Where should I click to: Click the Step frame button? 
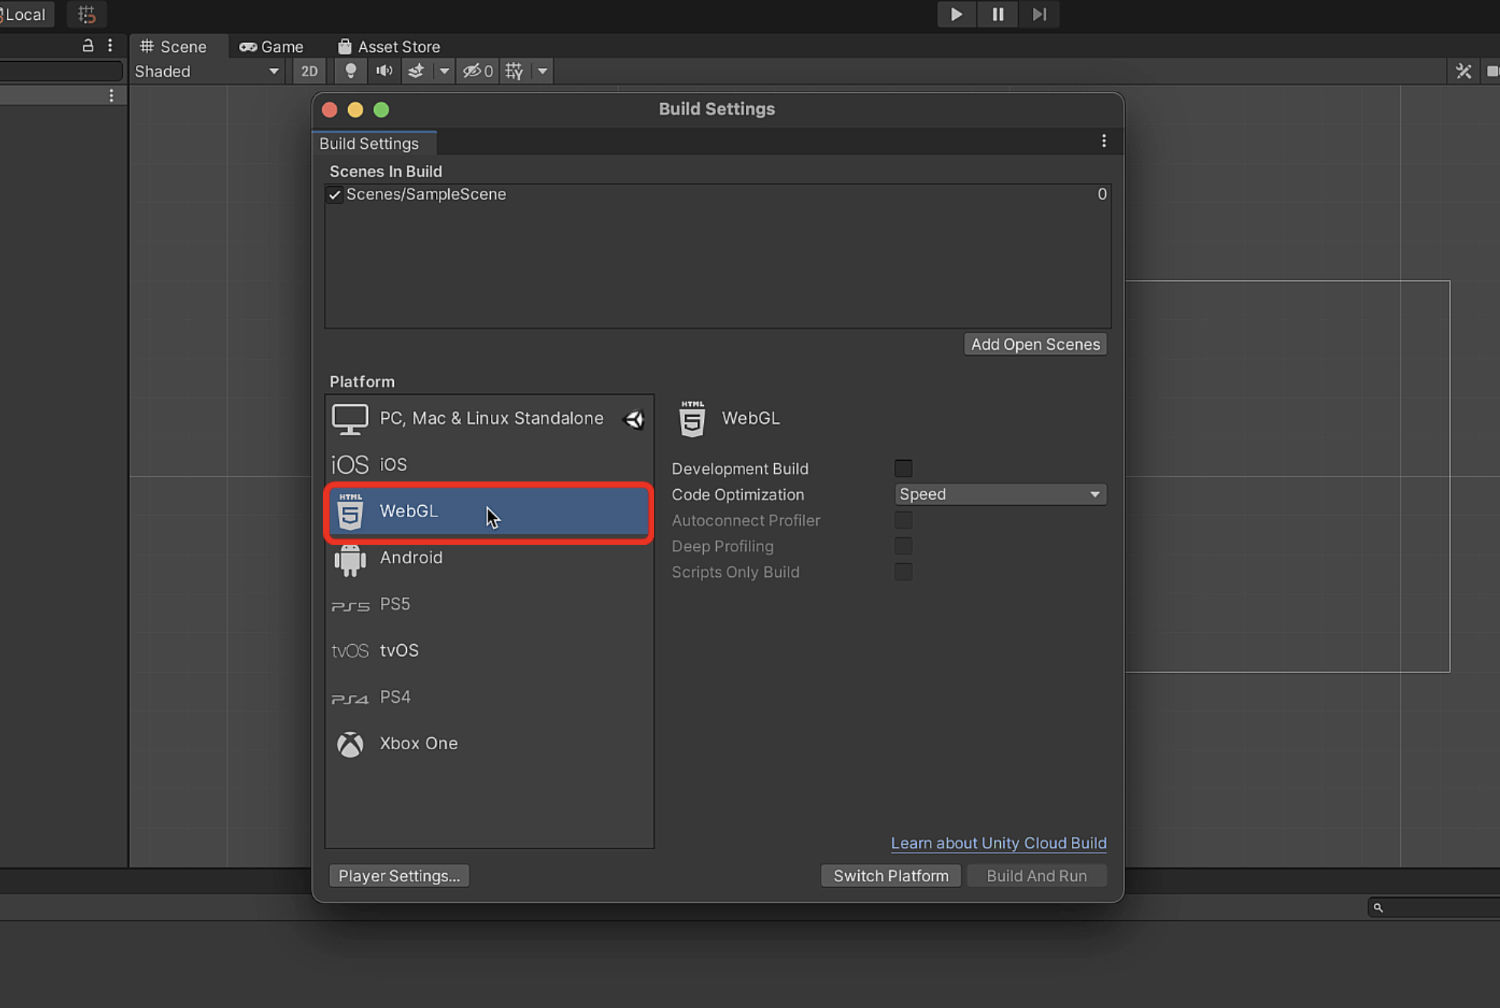[1040, 14]
